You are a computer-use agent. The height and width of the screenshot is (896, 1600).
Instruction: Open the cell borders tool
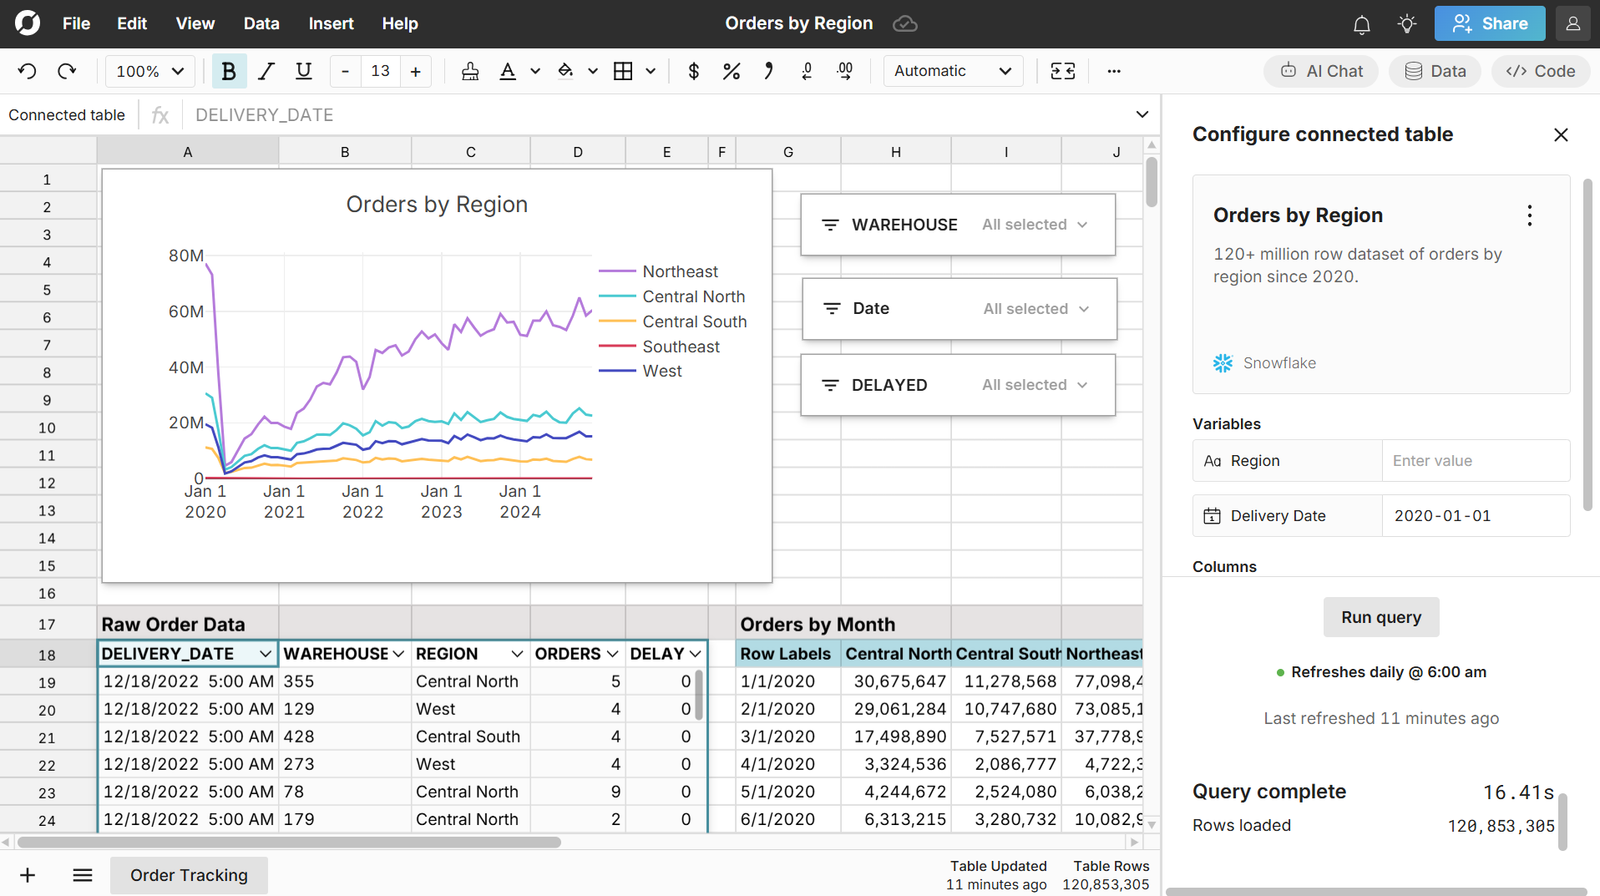(623, 71)
